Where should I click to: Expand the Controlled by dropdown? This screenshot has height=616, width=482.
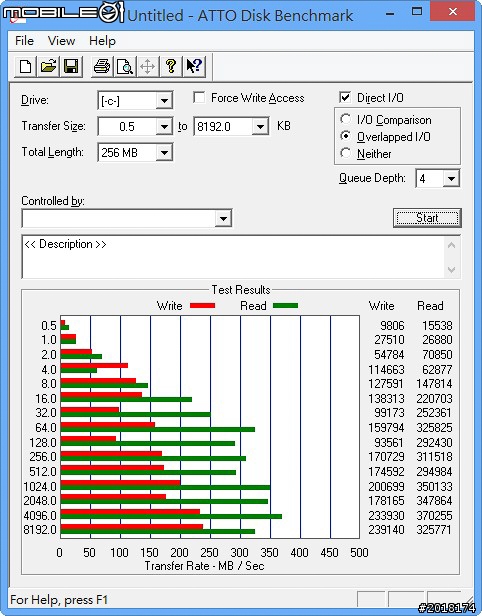[x=223, y=218]
